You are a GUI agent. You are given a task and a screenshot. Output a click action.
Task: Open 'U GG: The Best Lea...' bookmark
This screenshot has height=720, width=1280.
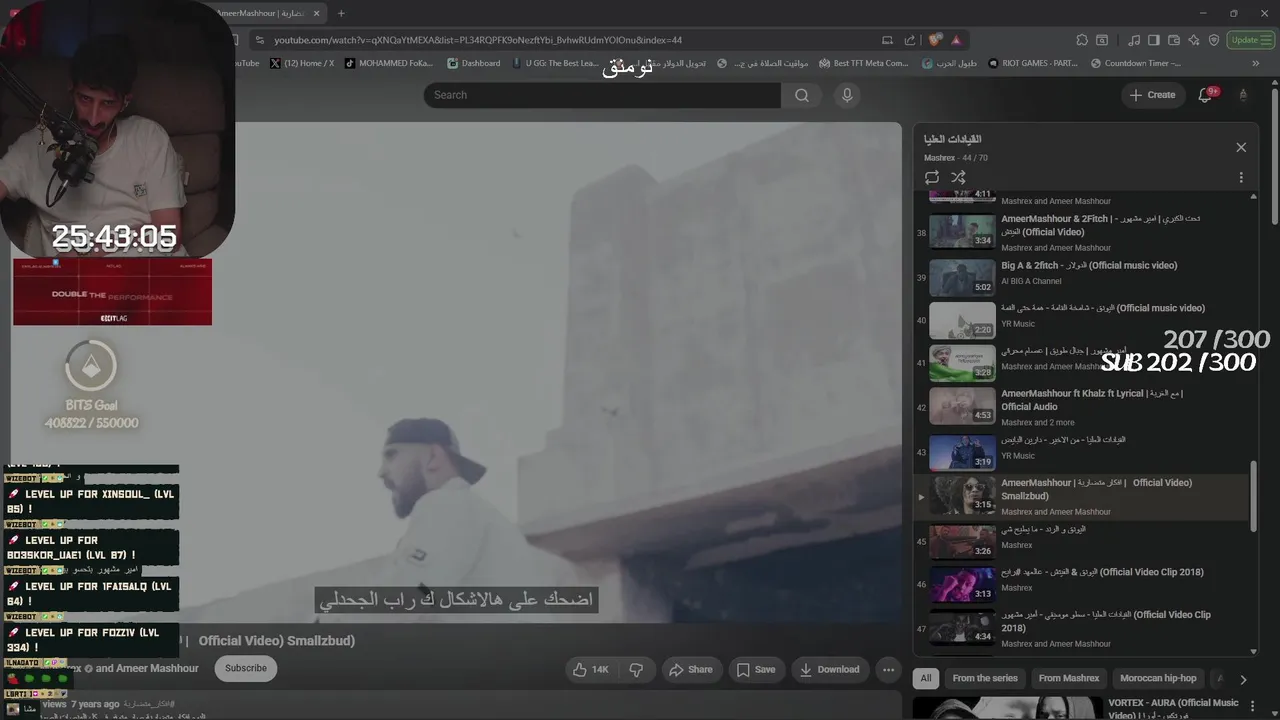555,63
